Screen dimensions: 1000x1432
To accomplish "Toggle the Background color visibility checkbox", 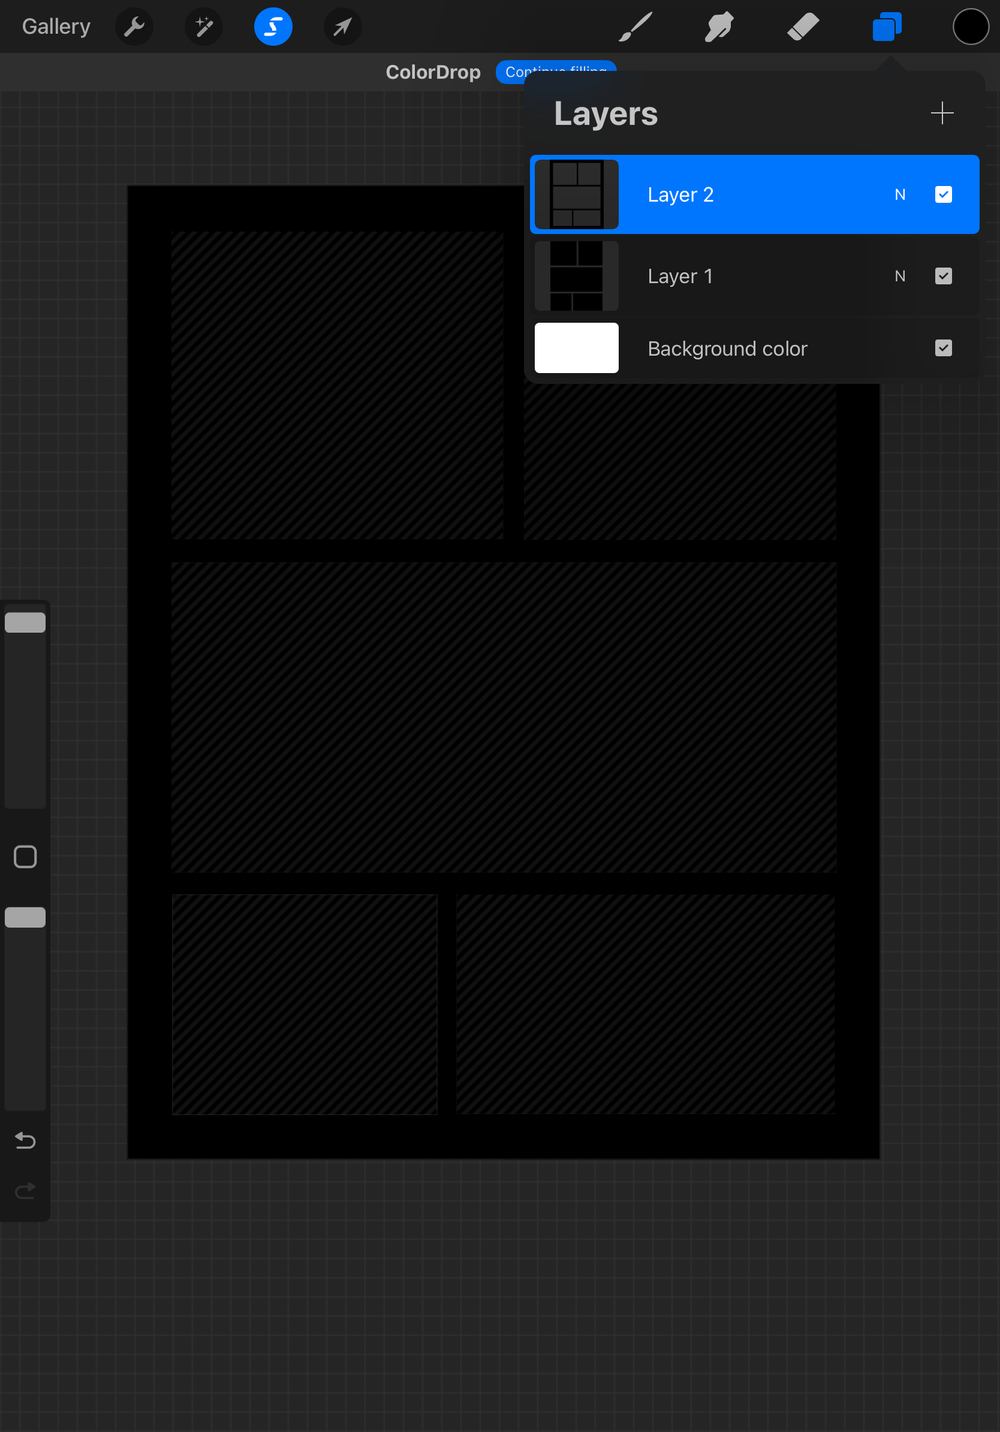I will pos(943,348).
